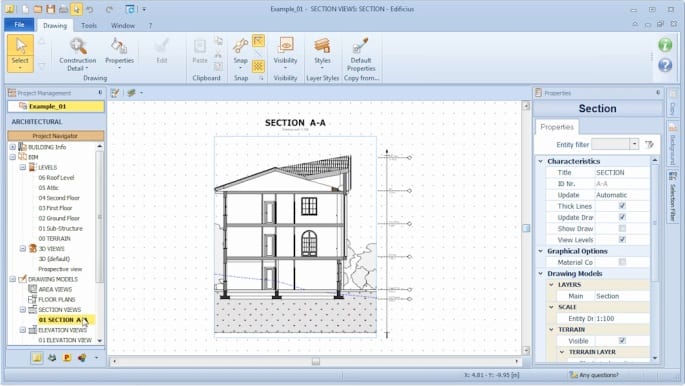
Task: Click the Project Navigator button
Action: coord(55,136)
